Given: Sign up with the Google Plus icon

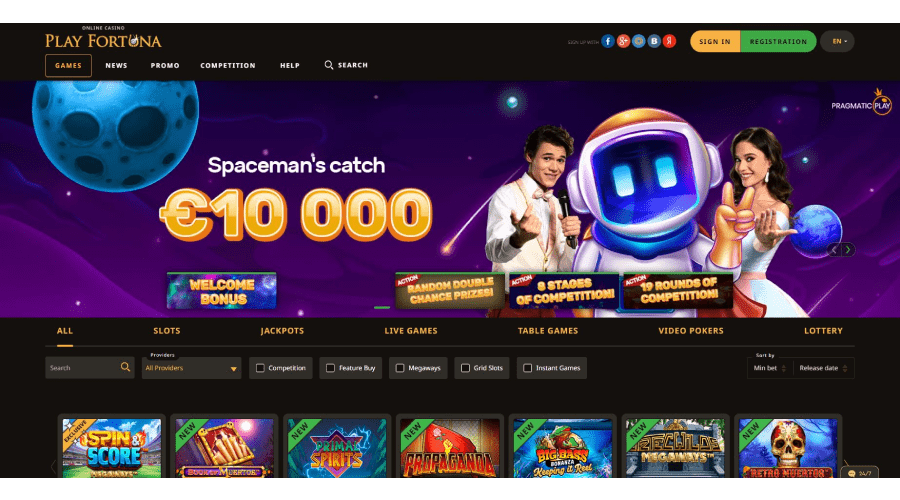Looking at the screenshot, I should coord(623,41).
